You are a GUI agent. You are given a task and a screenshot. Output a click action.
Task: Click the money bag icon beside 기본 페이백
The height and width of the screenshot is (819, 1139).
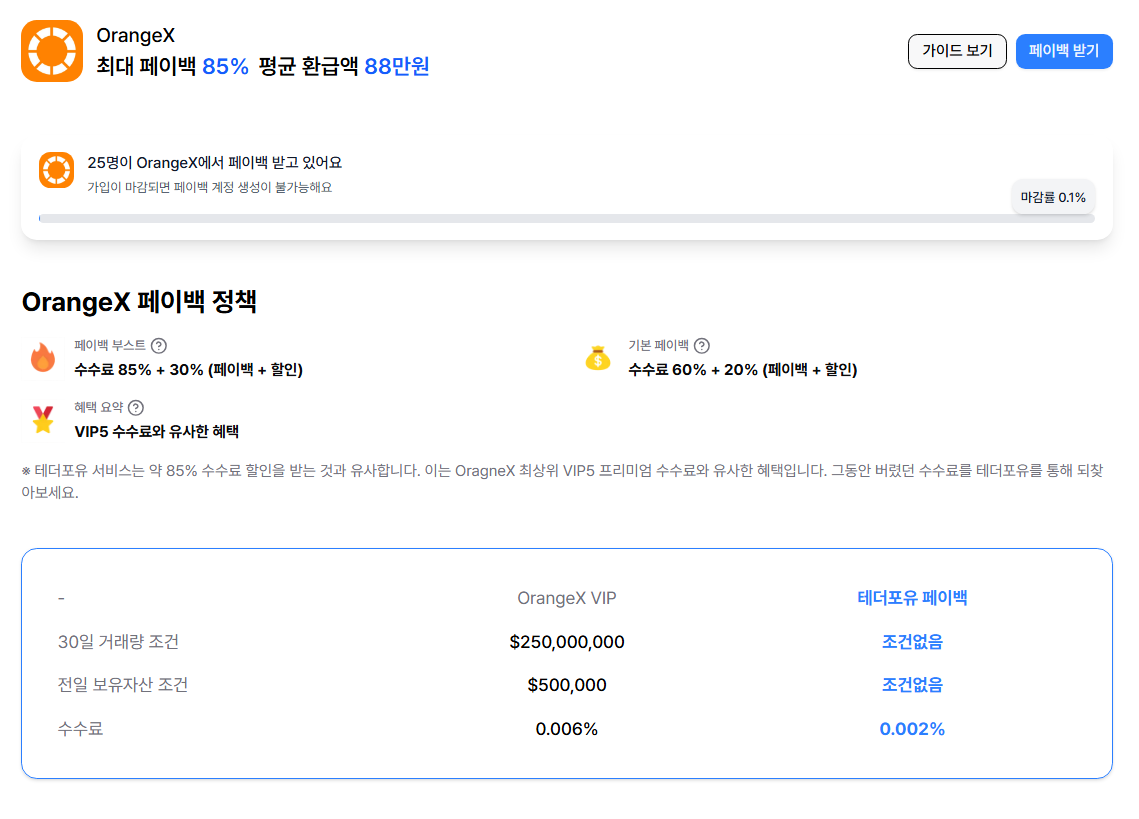click(x=598, y=358)
